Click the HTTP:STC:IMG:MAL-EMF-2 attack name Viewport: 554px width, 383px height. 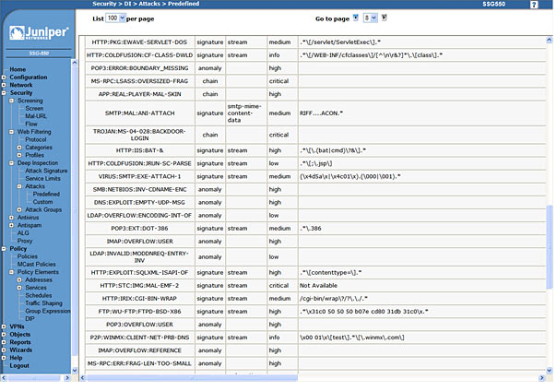pos(139,285)
